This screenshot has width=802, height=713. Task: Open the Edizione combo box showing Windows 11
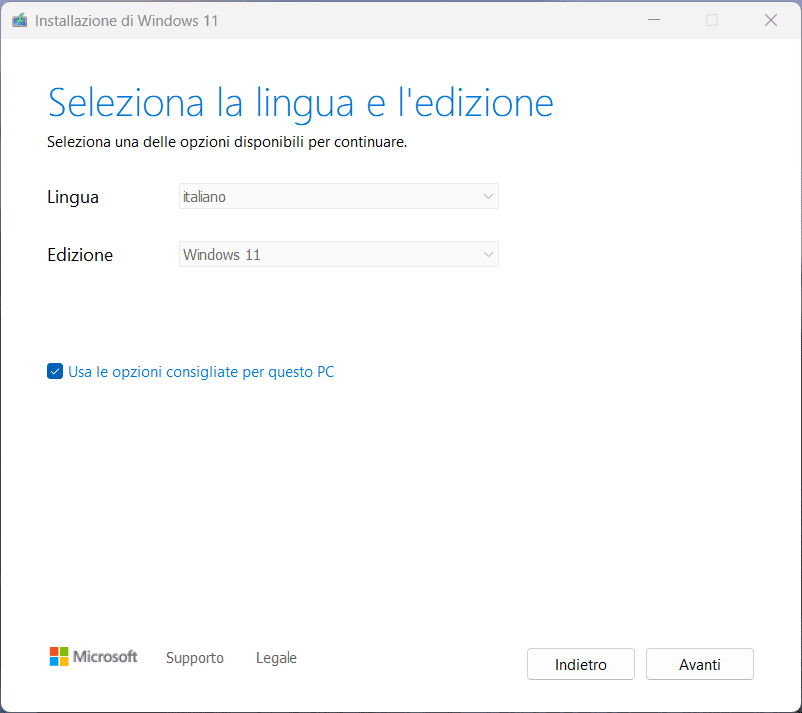pos(330,255)
